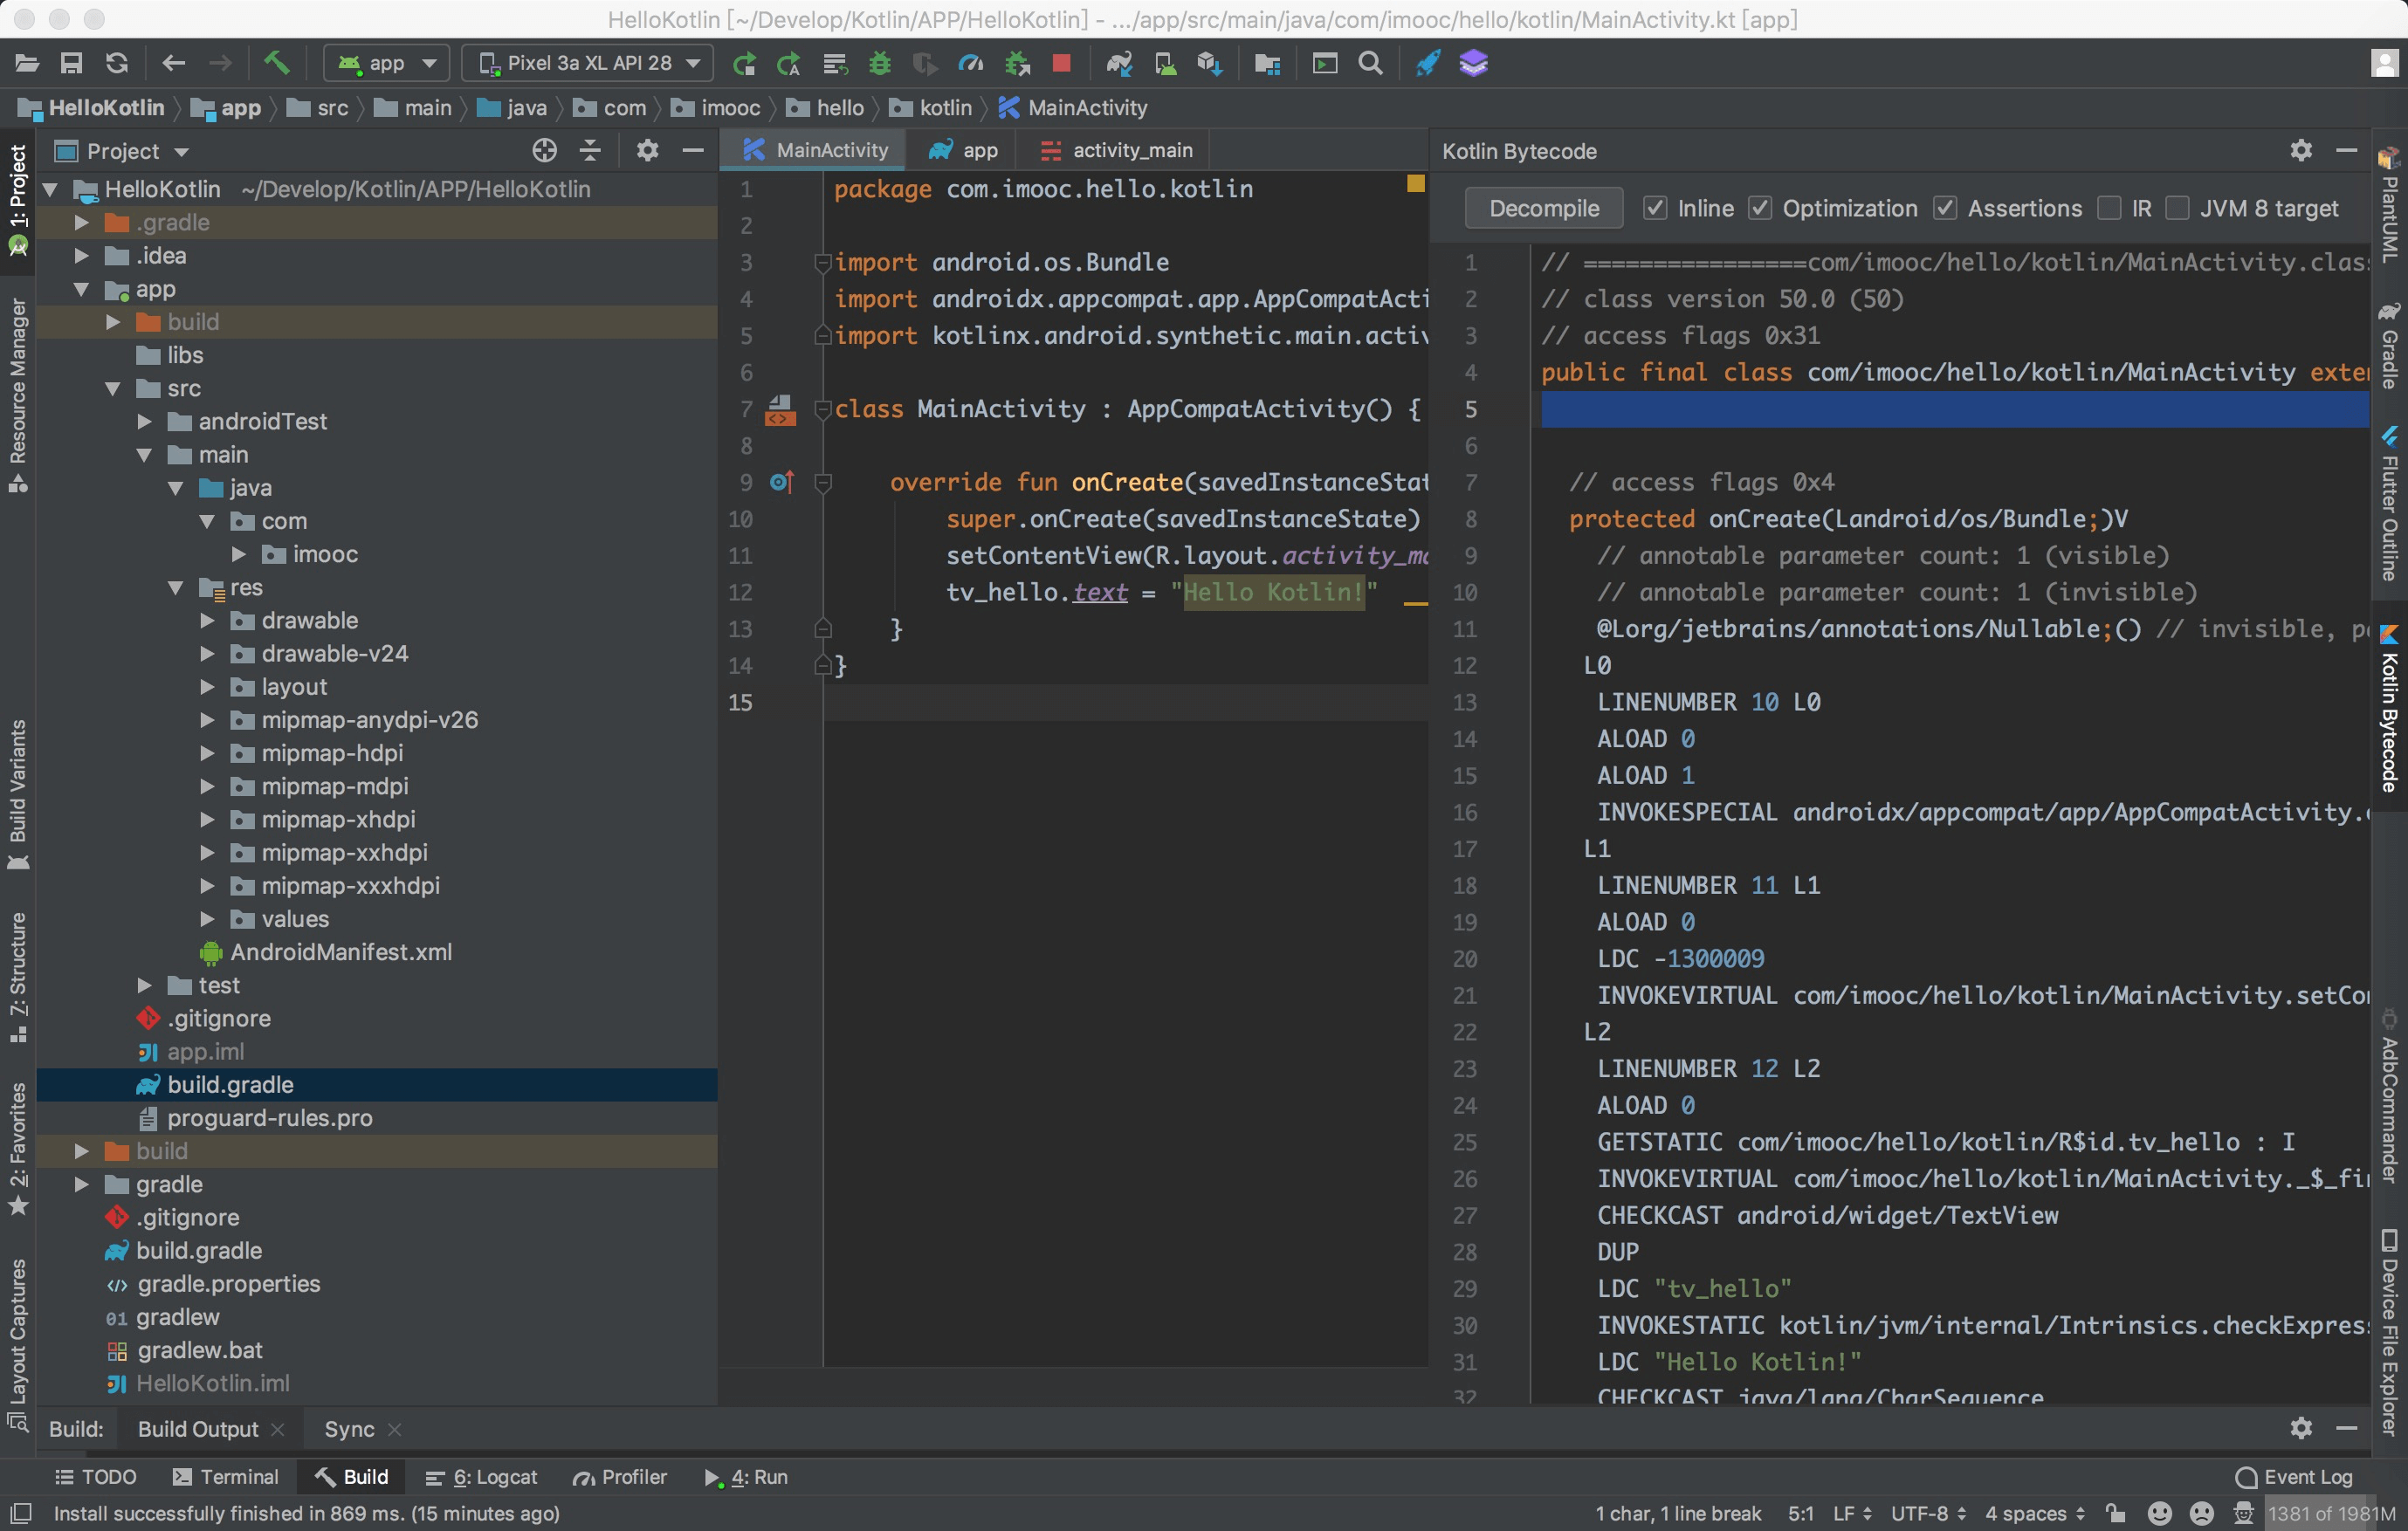Switch to MainActivity editor tab
This screenshot has height=1531, width=2408.
[815, 150]
